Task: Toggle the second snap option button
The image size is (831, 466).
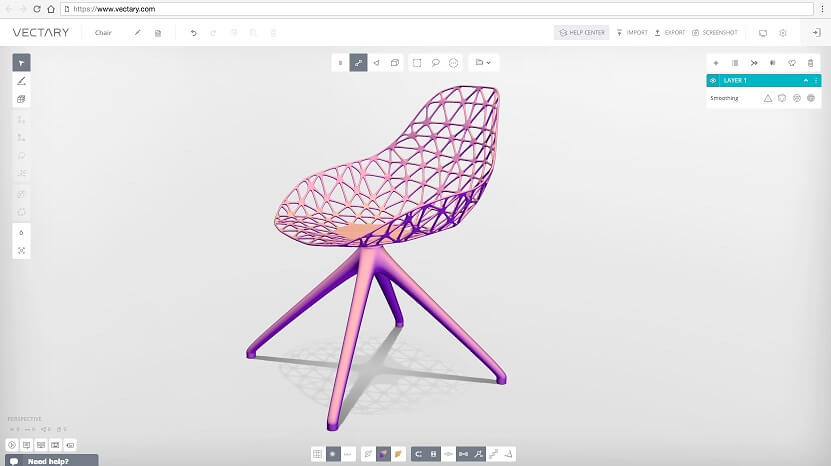Action: [x=433, y=454]
